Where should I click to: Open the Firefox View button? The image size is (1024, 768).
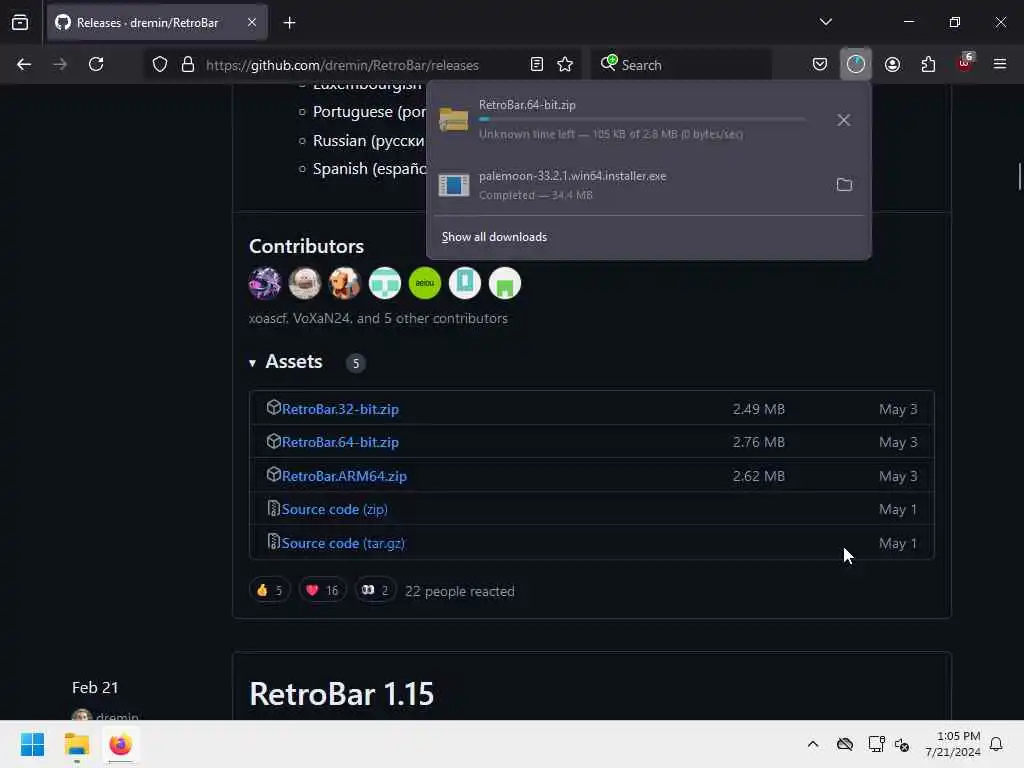(x=20, y=23)
